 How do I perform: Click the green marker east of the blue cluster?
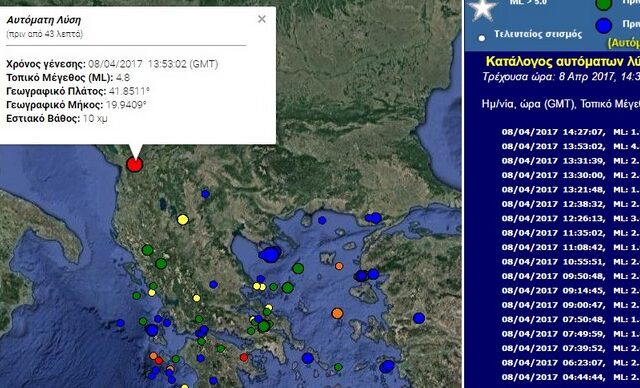pos(298,268)
